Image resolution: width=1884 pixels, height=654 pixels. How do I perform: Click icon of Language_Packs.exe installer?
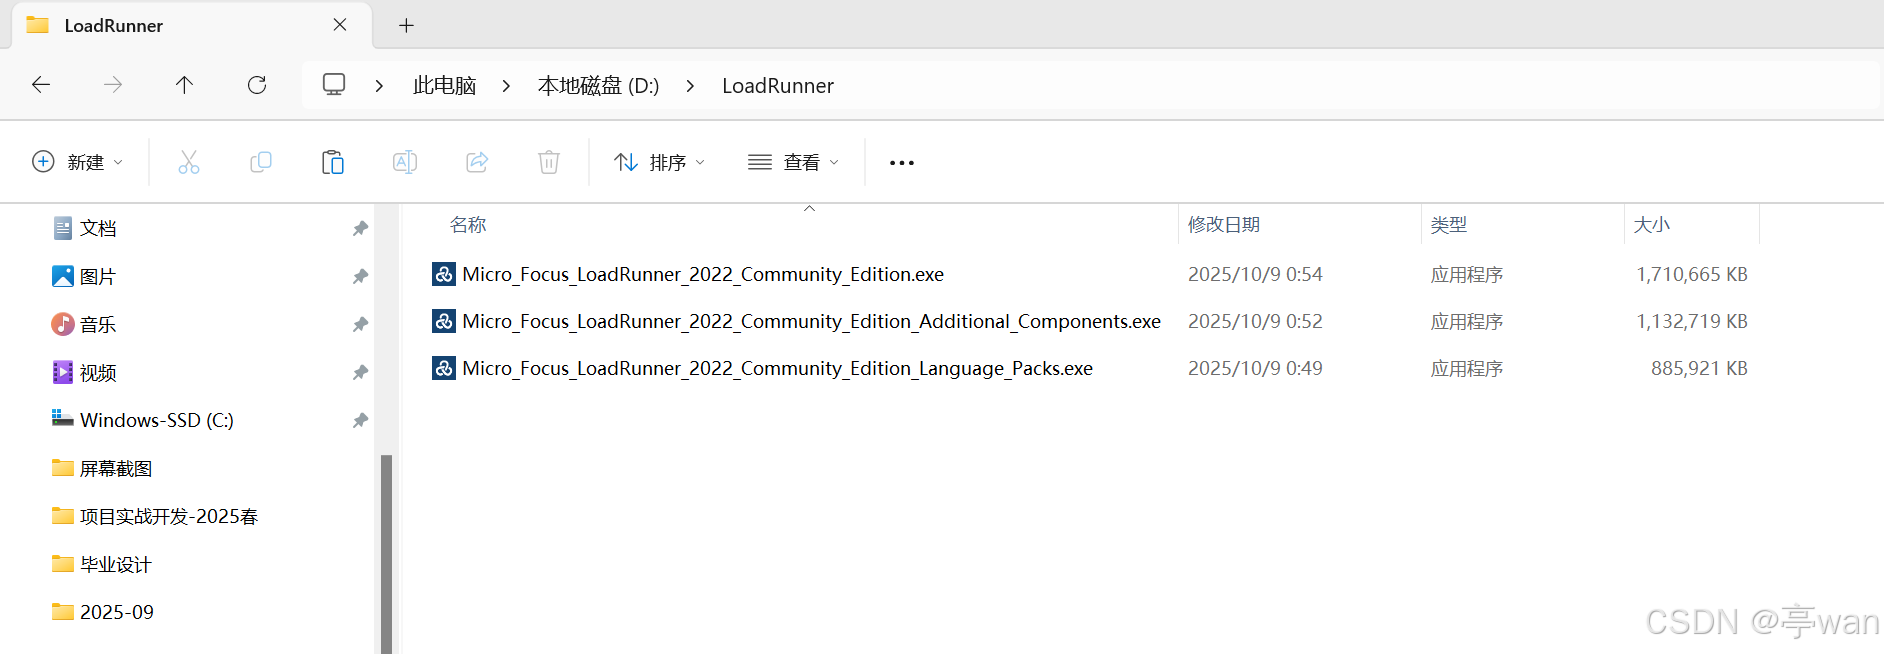click(444, 368)
